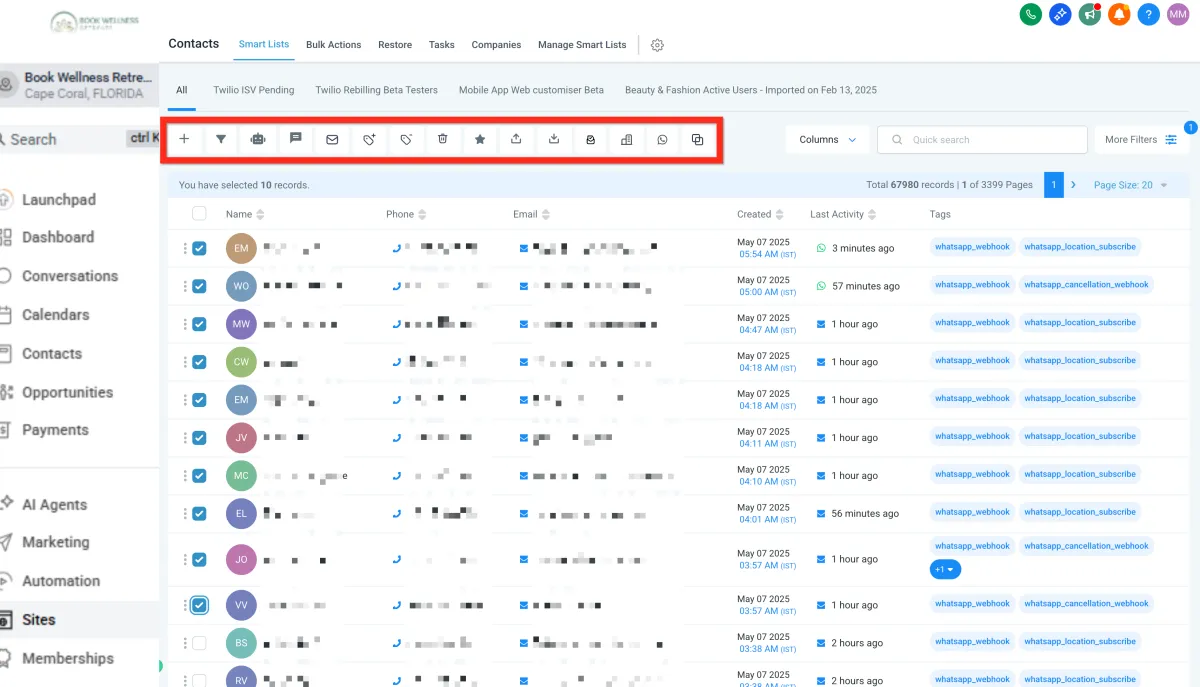Click the building company icon in toolbar
1200x687 pixels.
pos(627,140)
